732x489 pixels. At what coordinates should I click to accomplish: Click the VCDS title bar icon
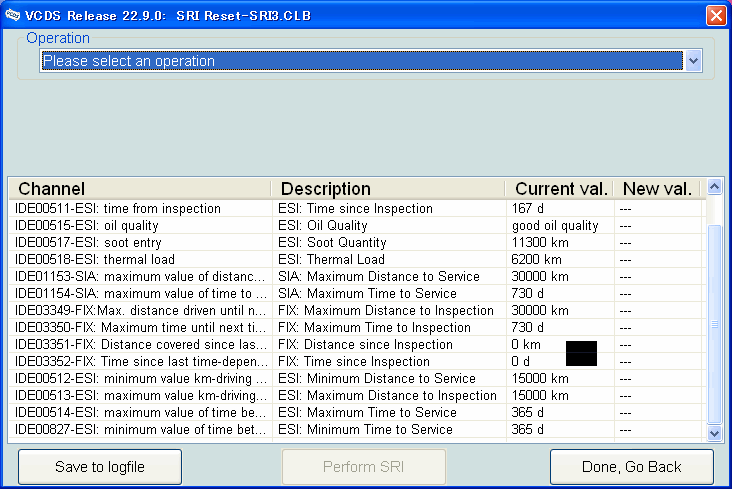click(x=13, y=15)
